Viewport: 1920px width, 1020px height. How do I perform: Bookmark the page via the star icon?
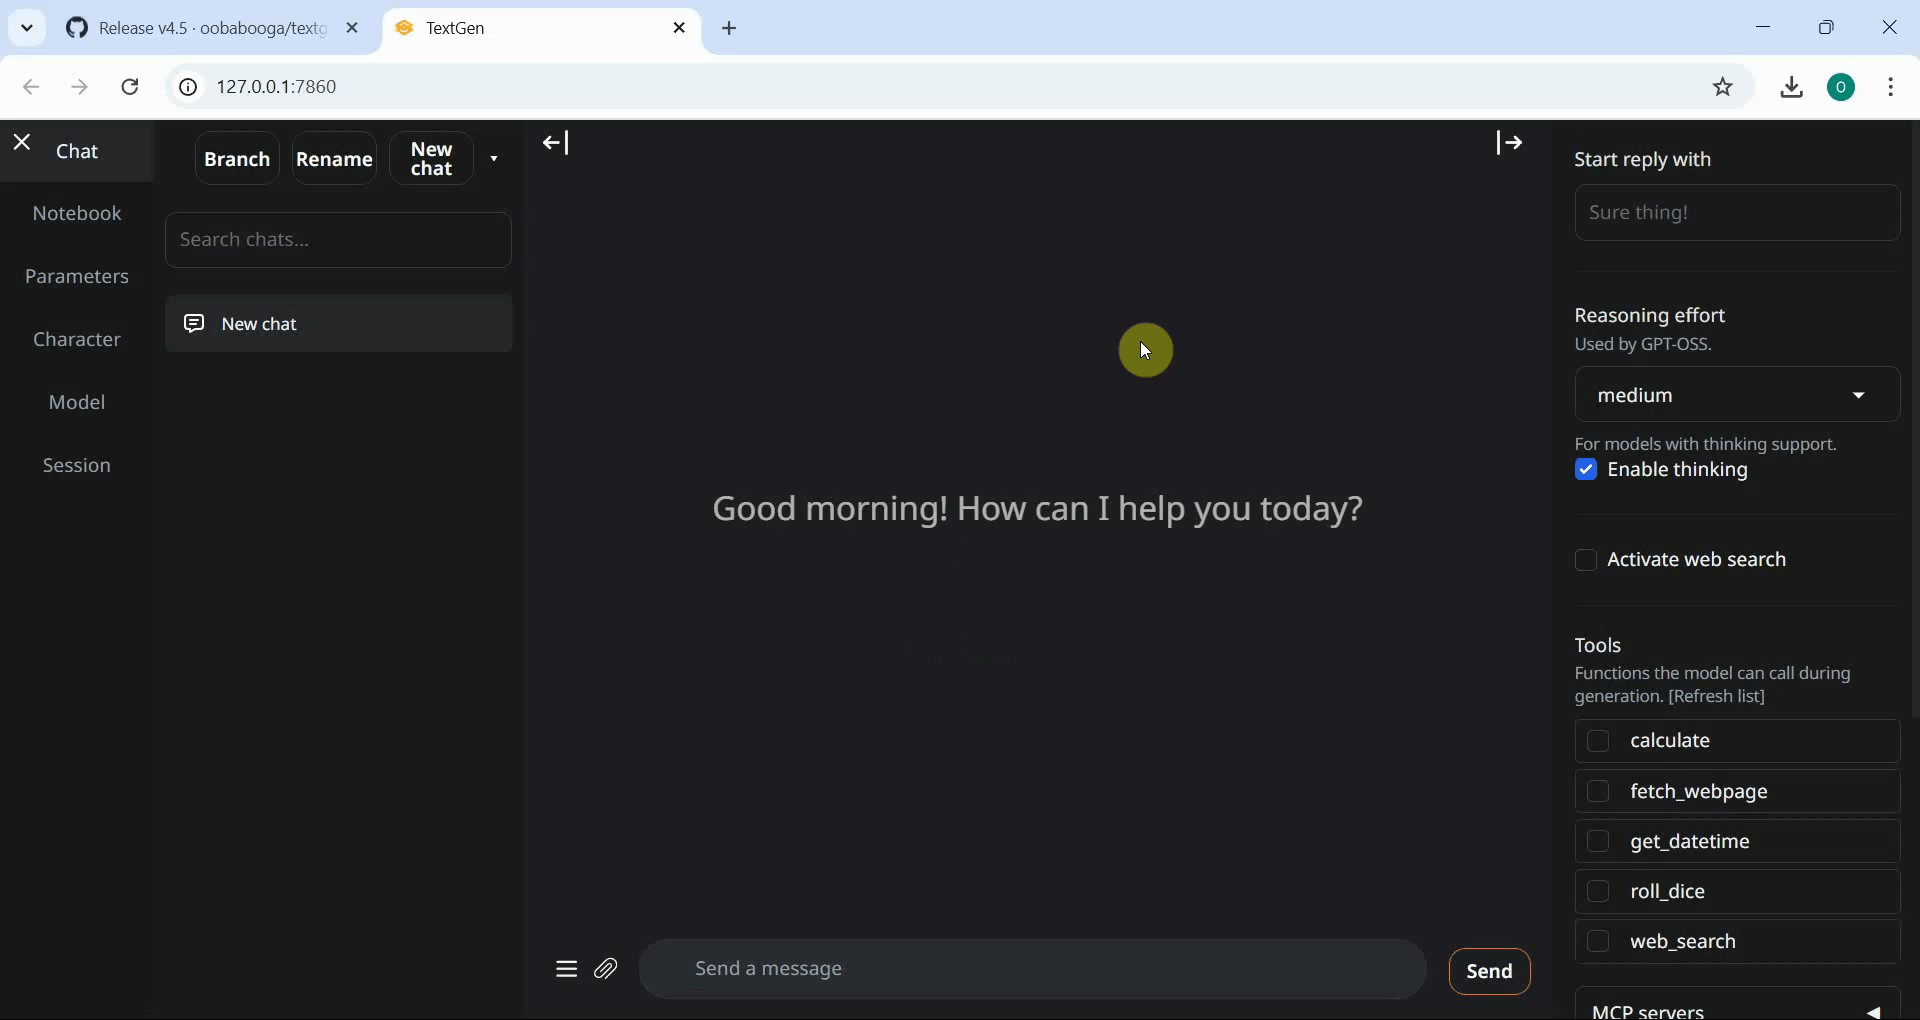(1723, 87)
